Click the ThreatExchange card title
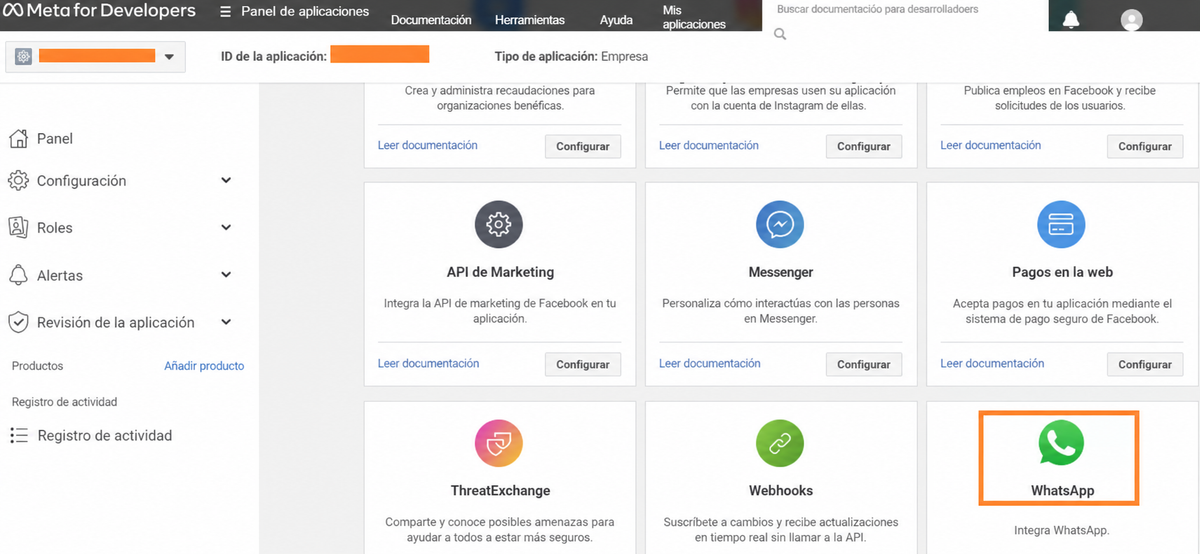 point(500,491)
